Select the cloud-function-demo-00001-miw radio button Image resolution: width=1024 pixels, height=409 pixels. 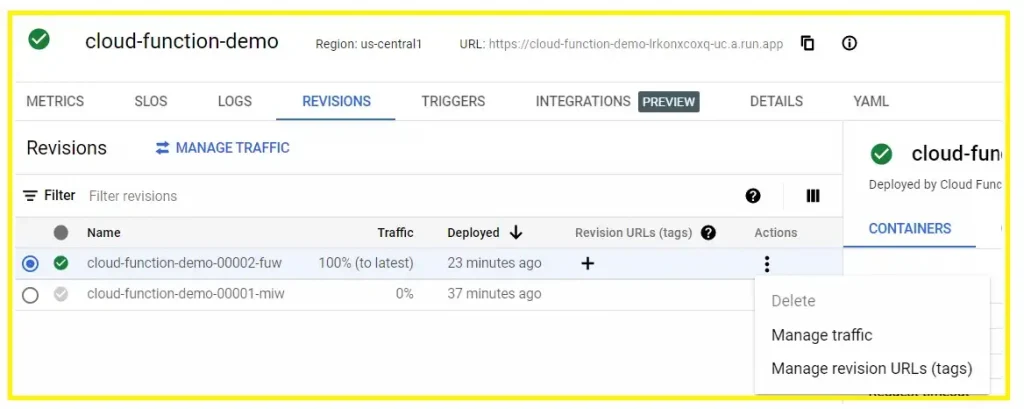click(x=30, y=295)
